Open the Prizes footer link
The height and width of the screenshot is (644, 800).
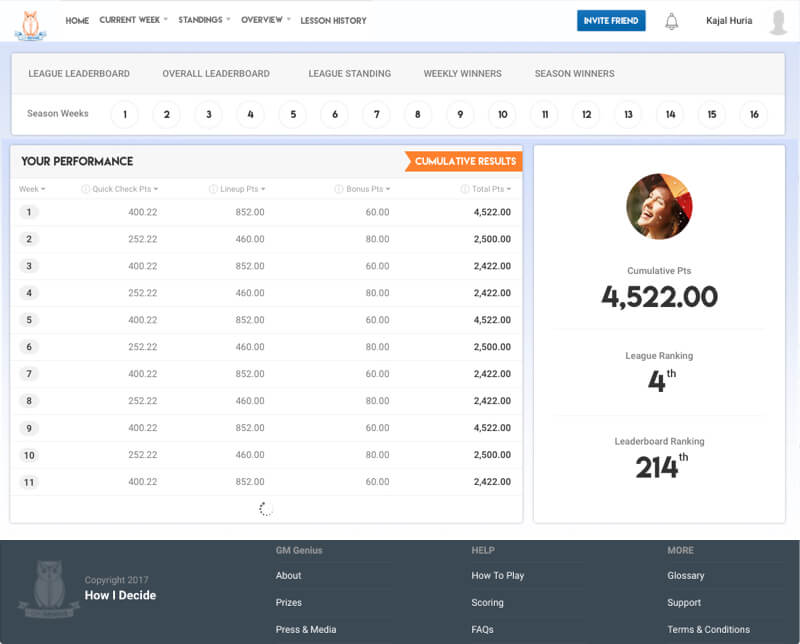[x=289, y=602]
